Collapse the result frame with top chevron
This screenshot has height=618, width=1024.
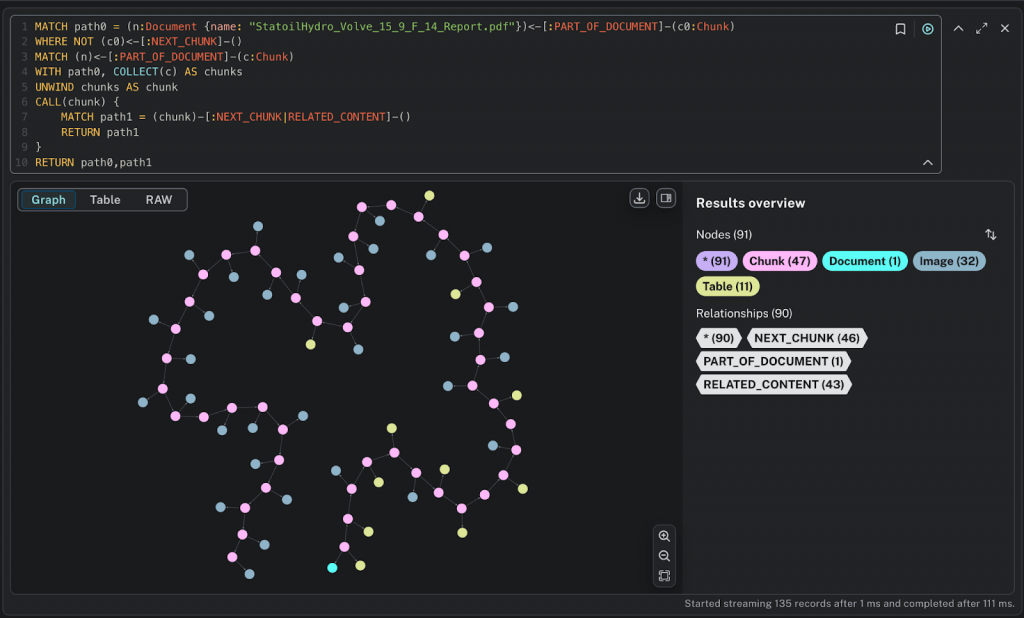(x=958, y=28)
